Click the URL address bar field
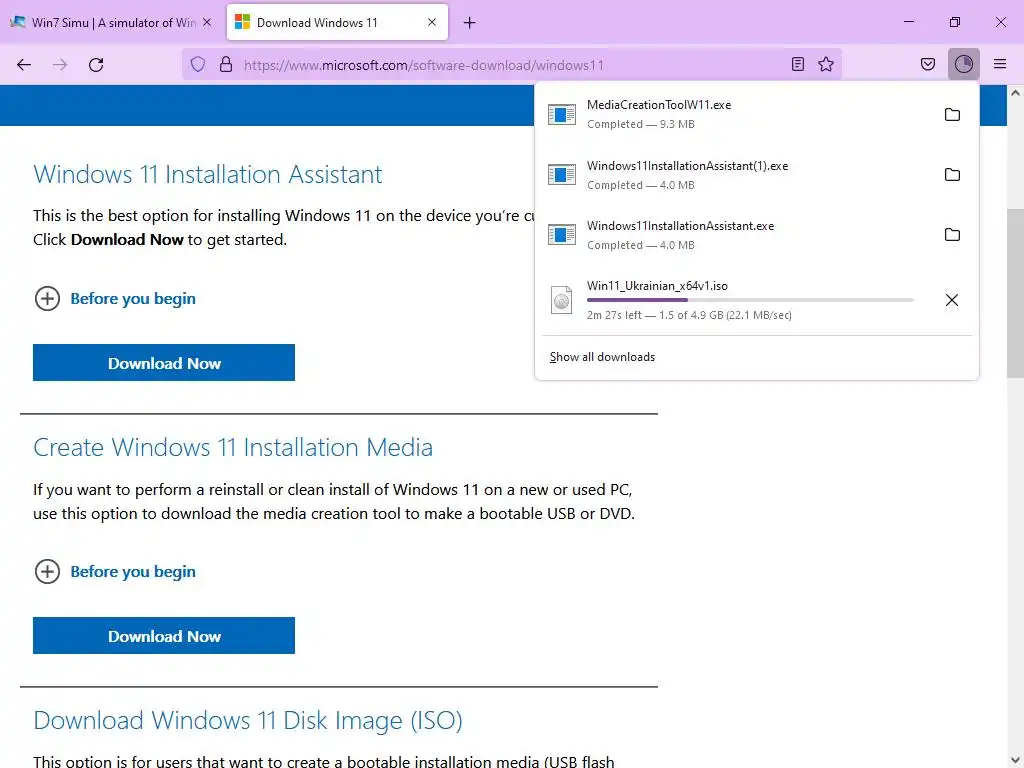Screen dimensions: 1024x768 click(512, 65)
